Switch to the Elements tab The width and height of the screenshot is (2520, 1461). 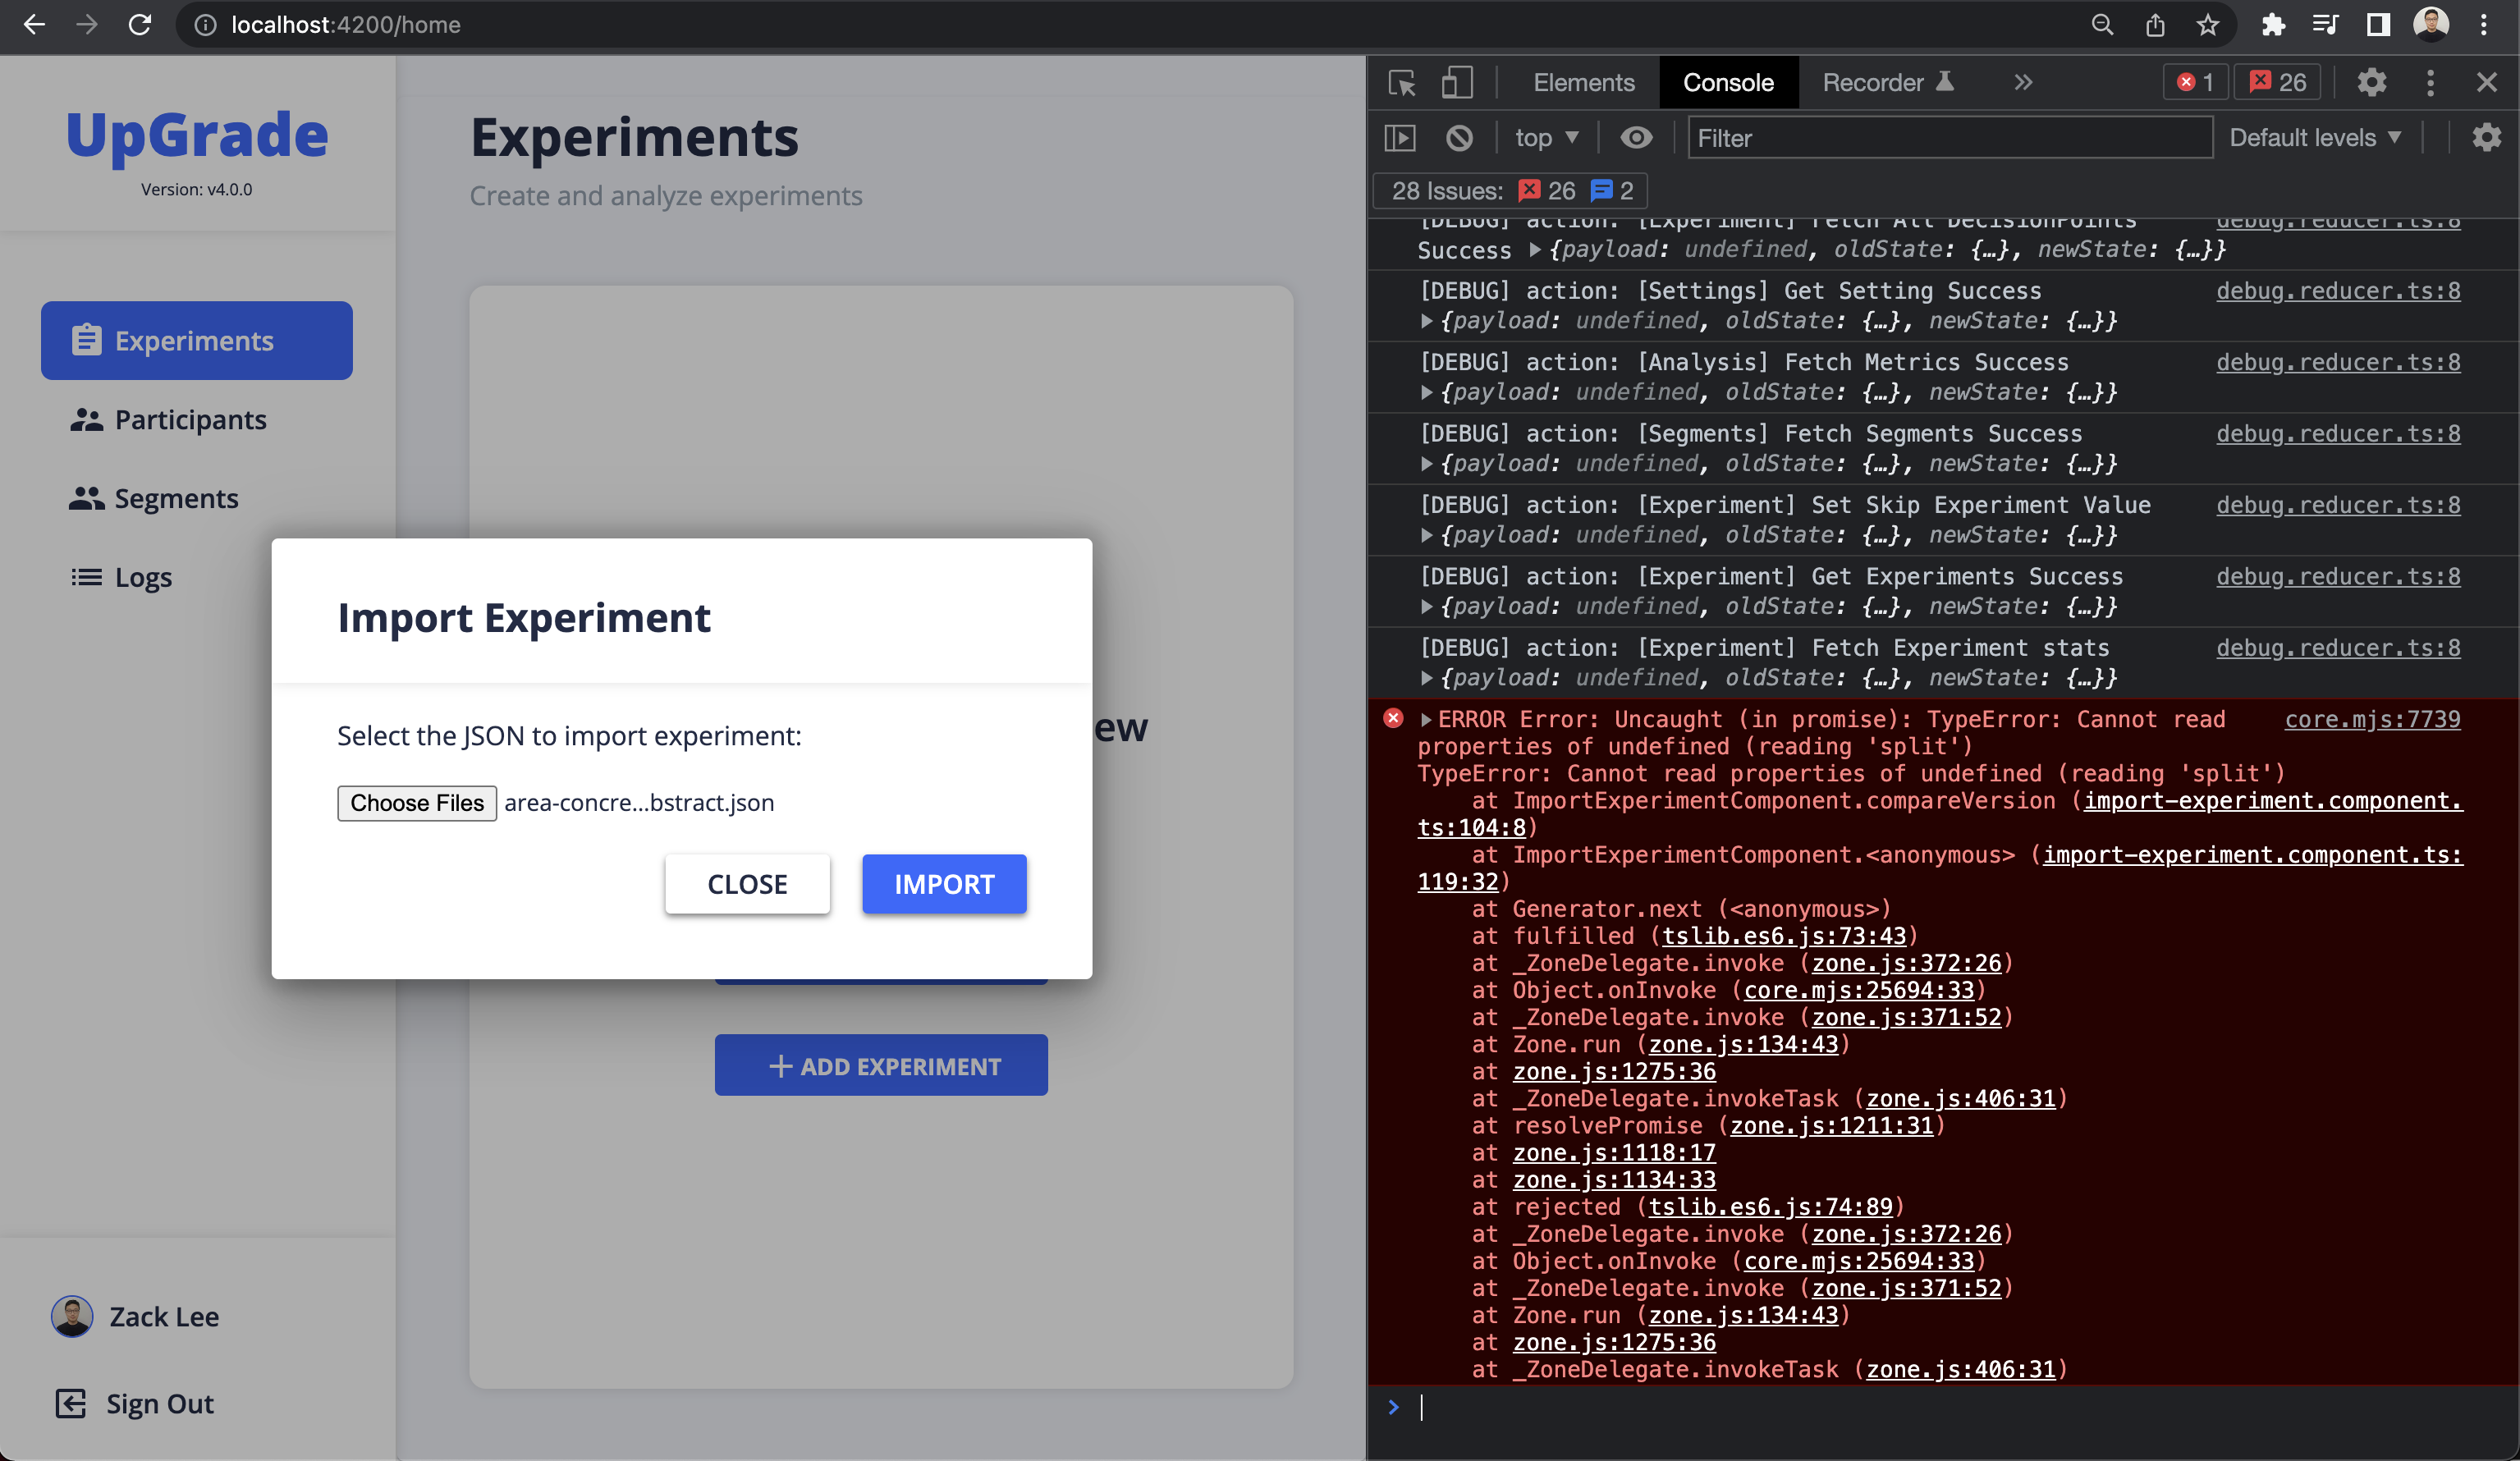(x=1583, y=83)
